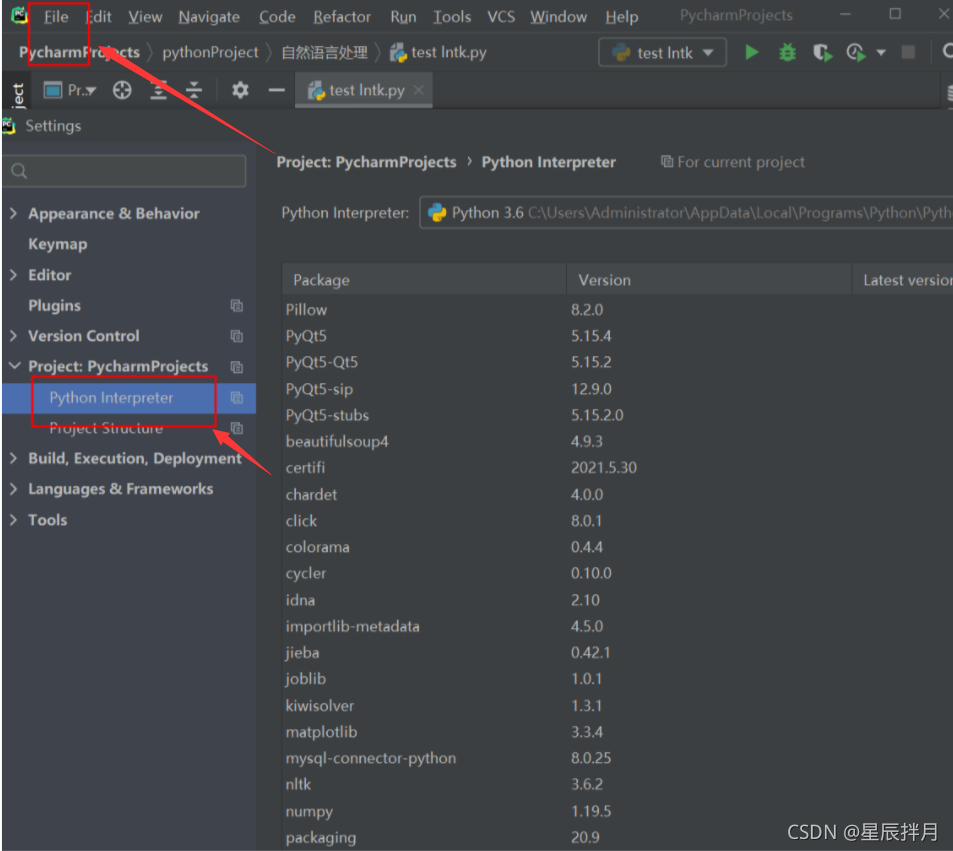Viewport: 953px width, 851px height.
Task: Select beautifulsoup4 package row
Action: click(617, 441)
